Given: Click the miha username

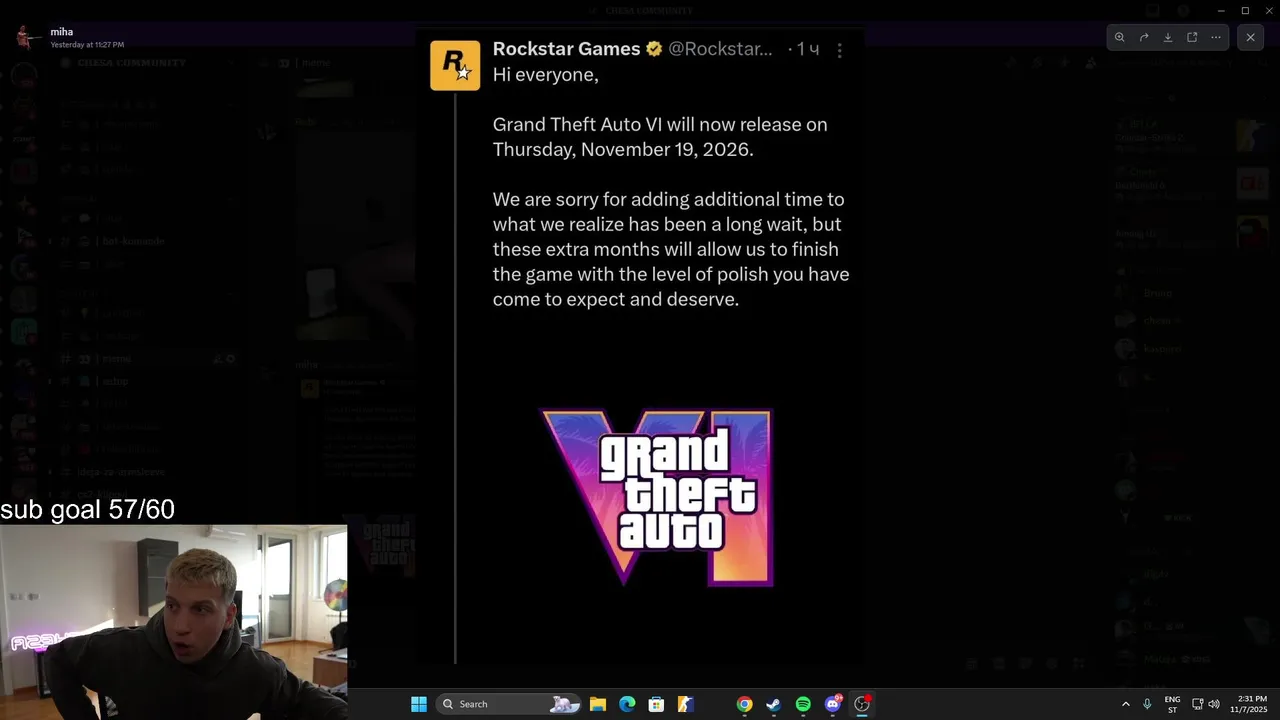Looking at the screenshot, I should point(62,32).
